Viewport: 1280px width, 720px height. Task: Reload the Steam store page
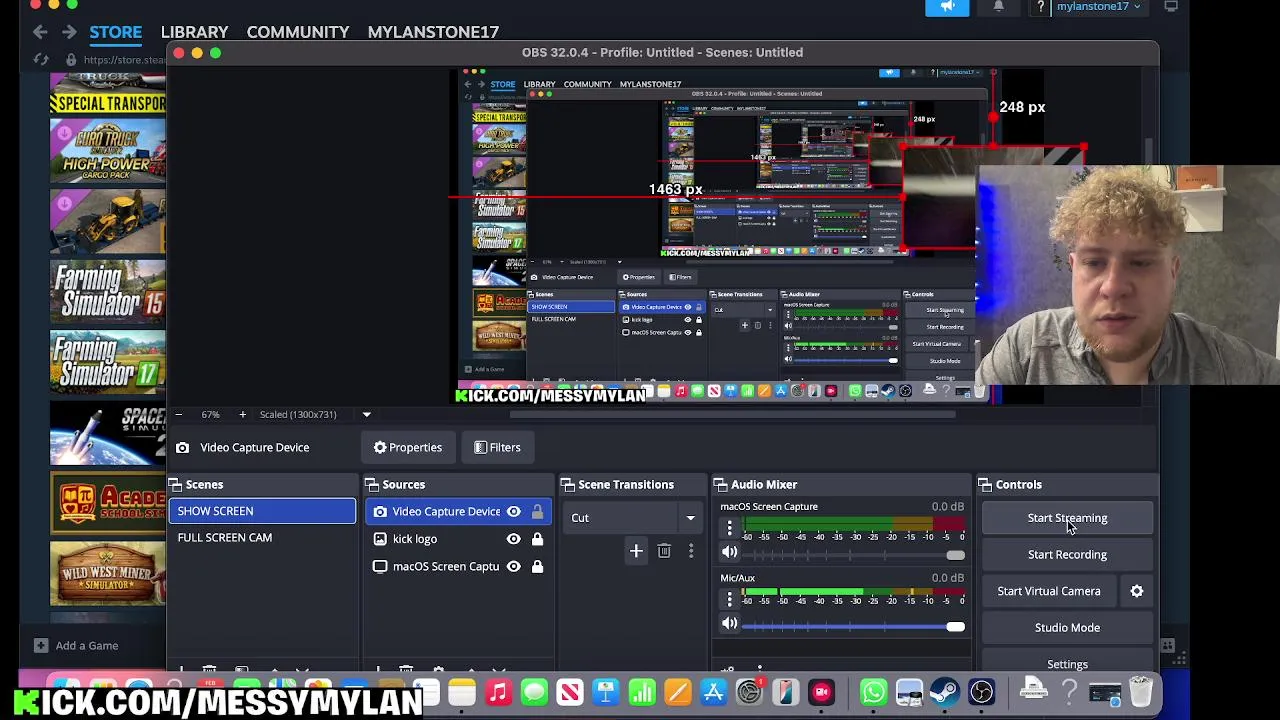(41, 60)
